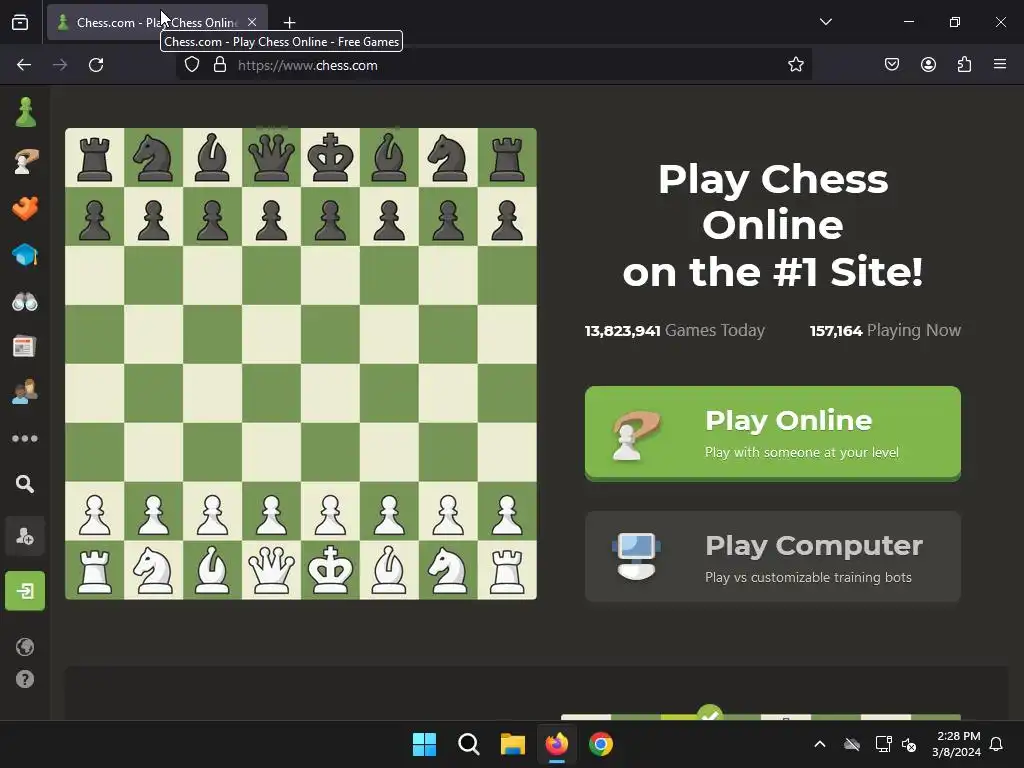Image resolution: width=1024 pixels, height=768 pixels.
Task: Click the black king on the board
Action: click(x=330, y=157)
